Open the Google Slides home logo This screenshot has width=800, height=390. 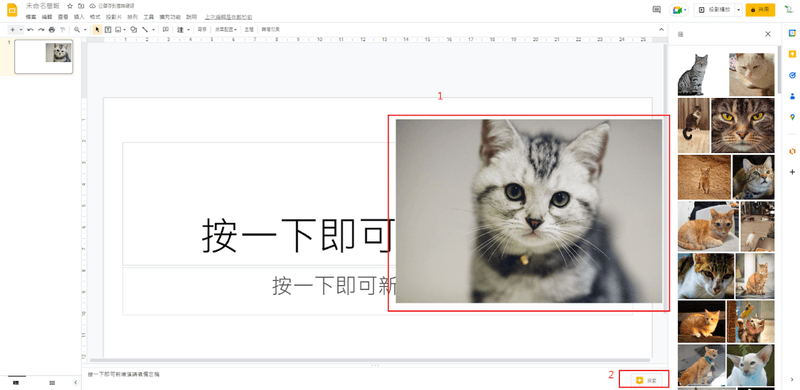(12, 10)
